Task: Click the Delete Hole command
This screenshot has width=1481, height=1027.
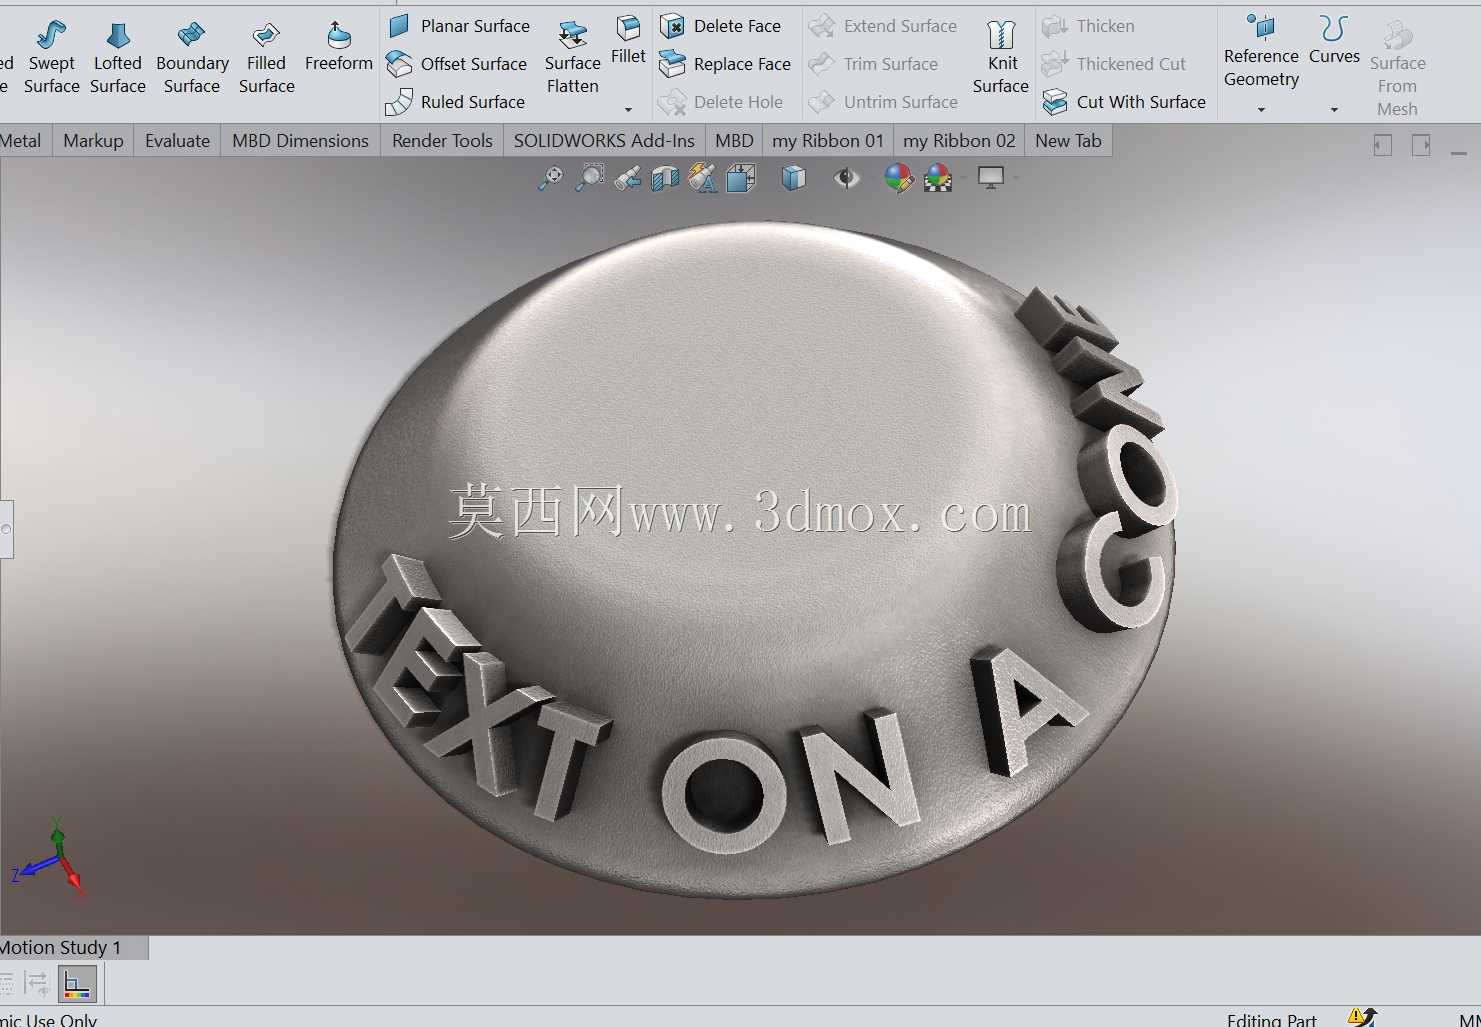Action: [x=721, y=102]
